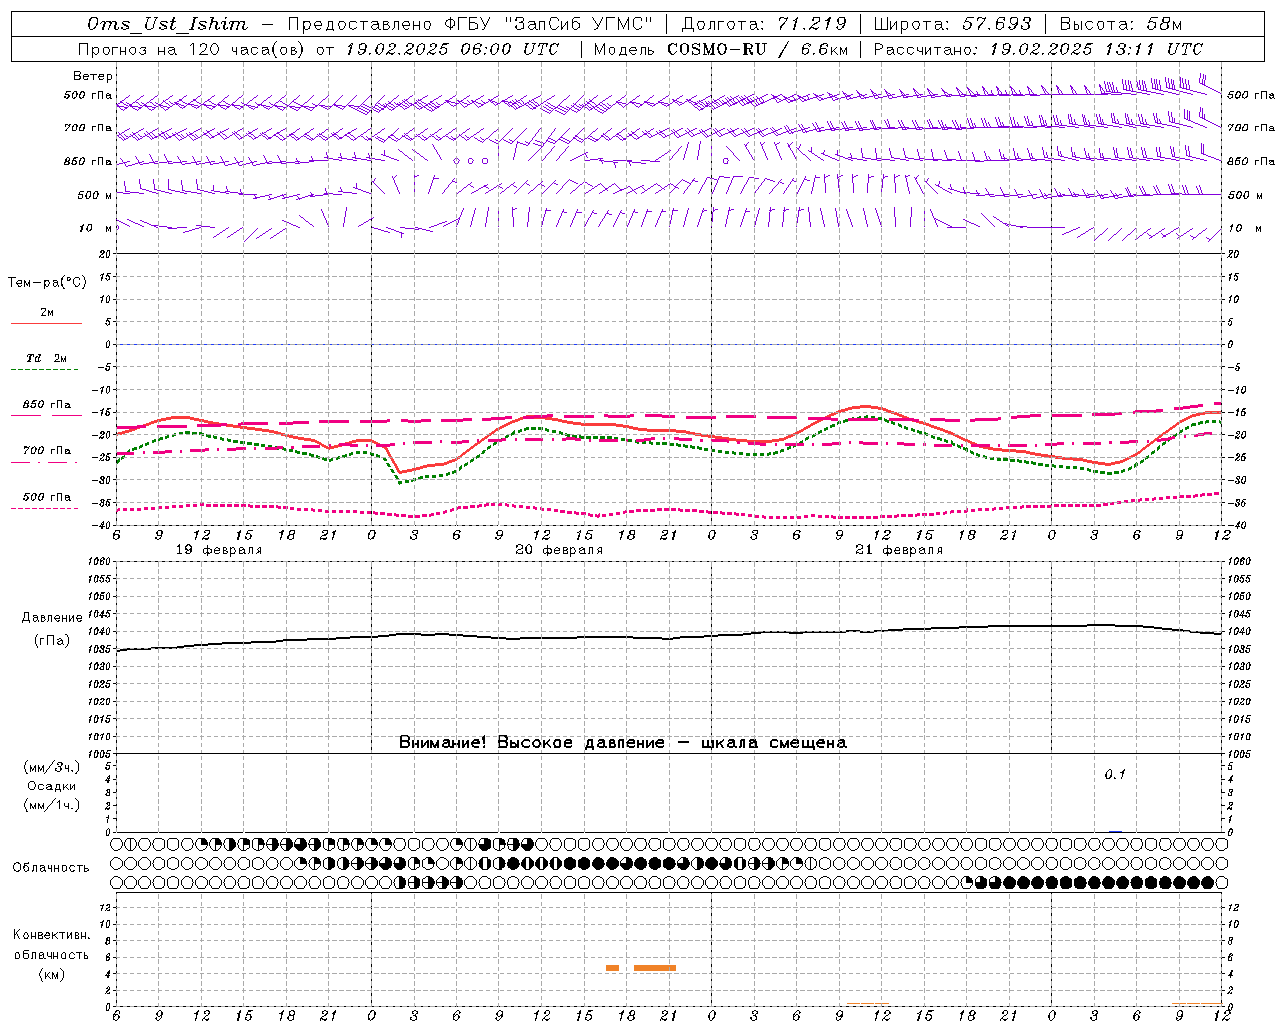Click the Модель COSMO-RU / 6.6км label

720,49
